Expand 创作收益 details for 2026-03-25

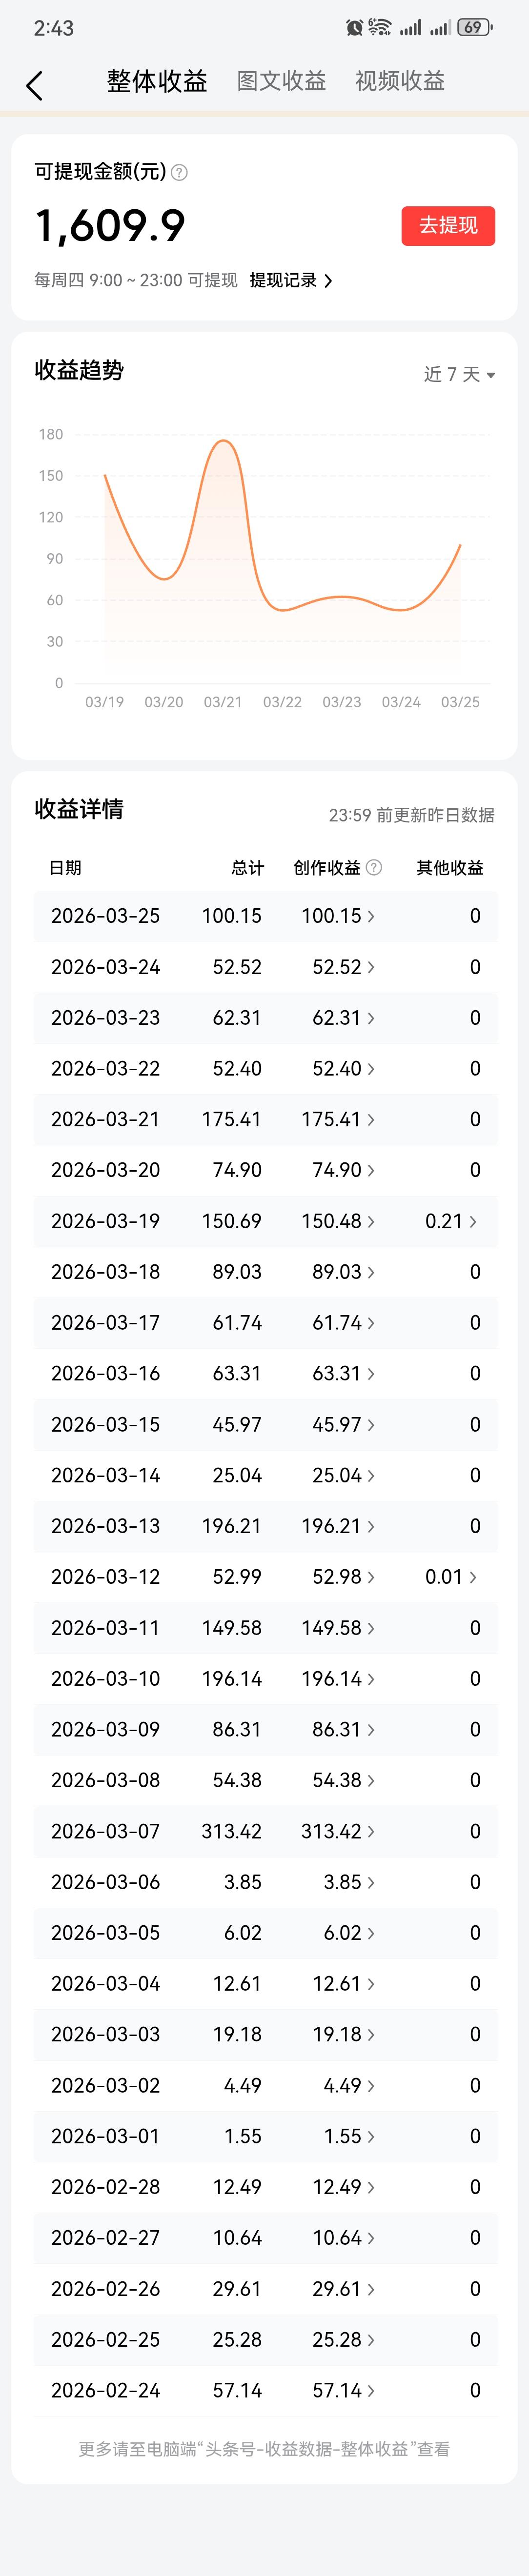tap(338, 916)
